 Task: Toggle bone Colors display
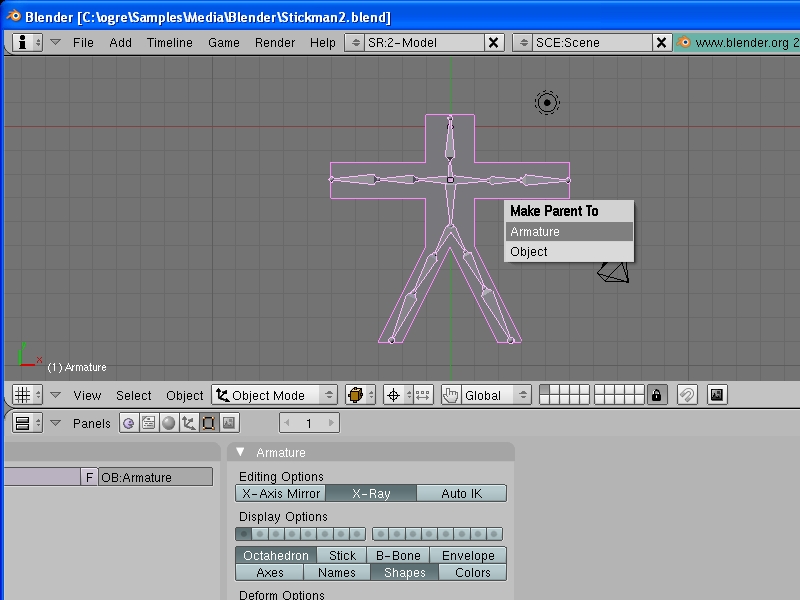click(x=472, y=572)
